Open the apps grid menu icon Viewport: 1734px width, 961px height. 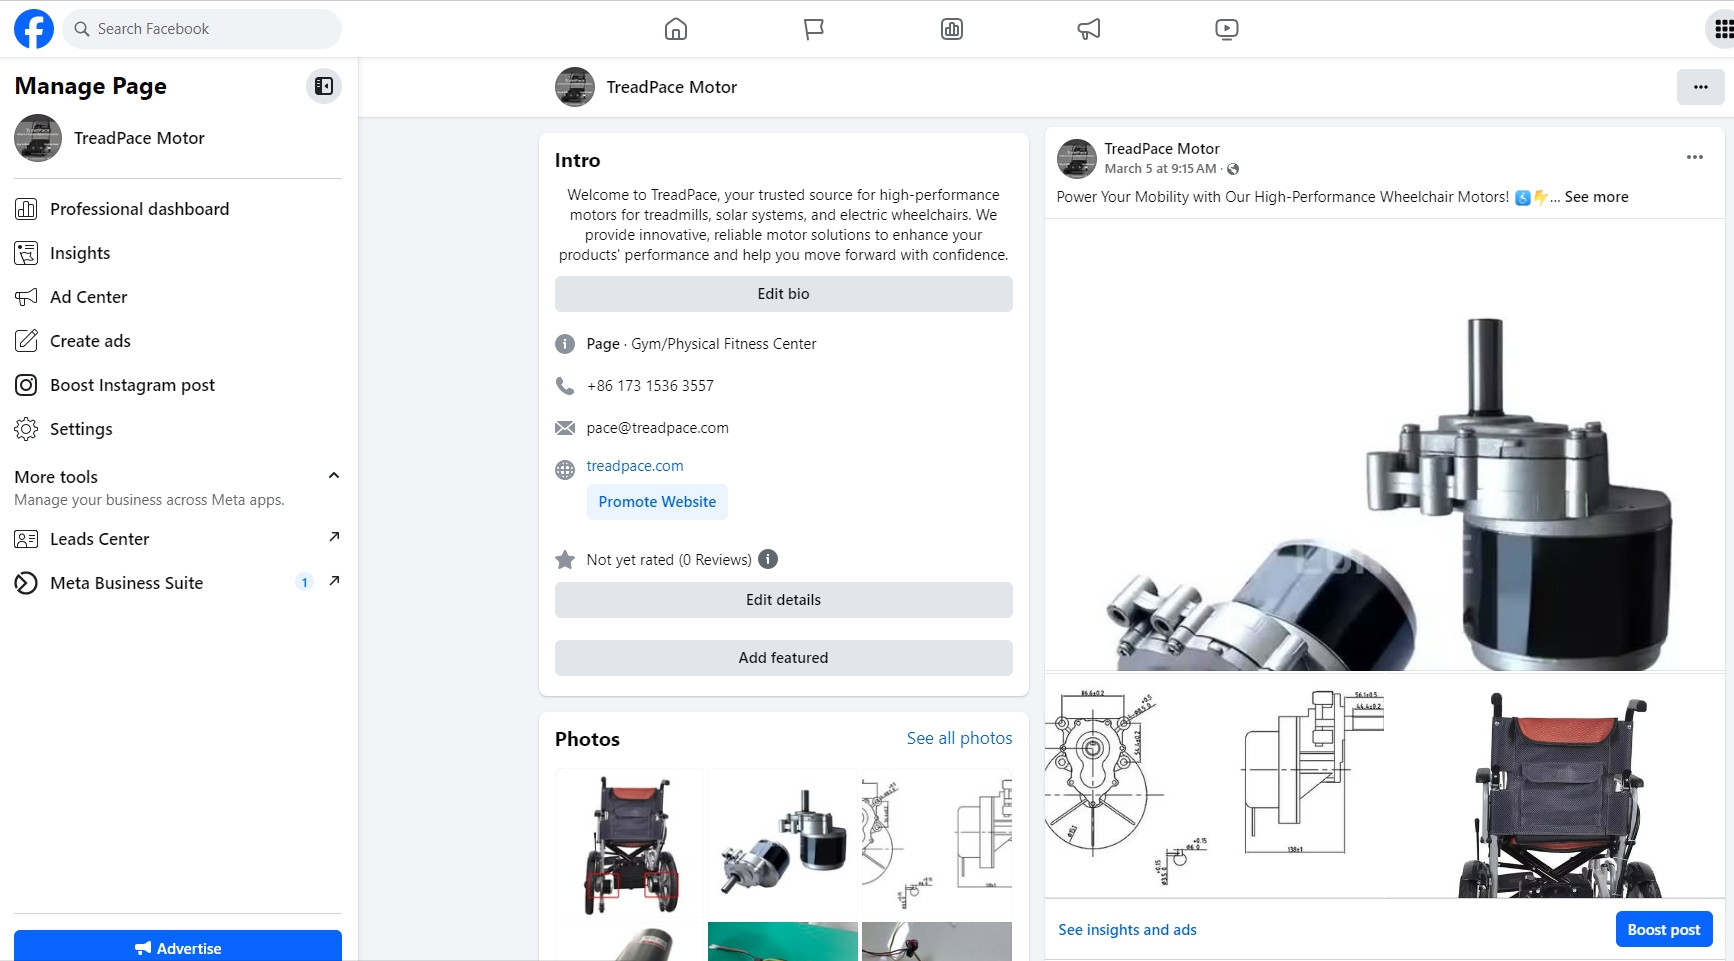[1723, 29]
